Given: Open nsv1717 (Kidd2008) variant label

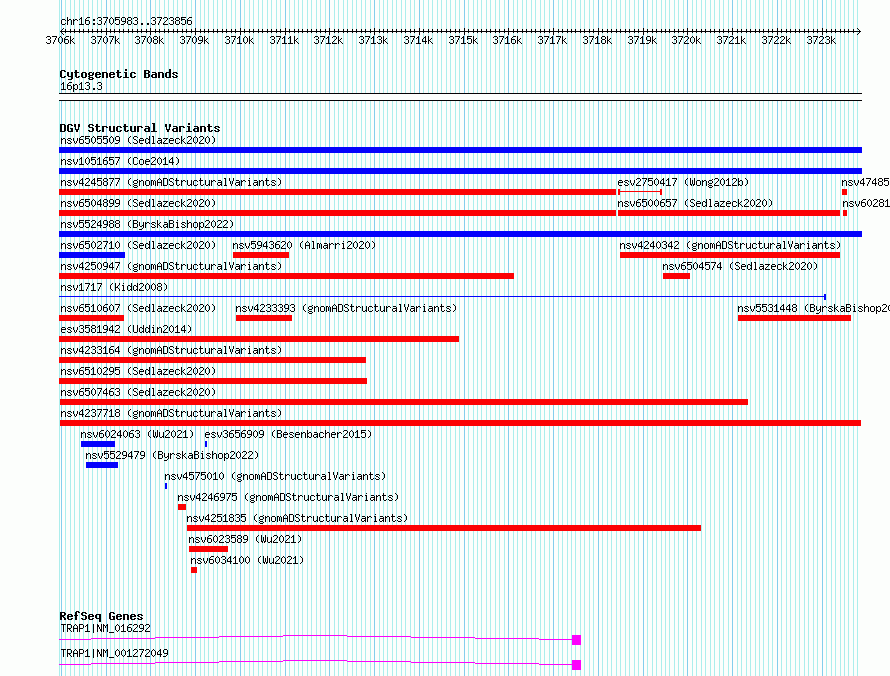Looking at the screenshot, I should pos(114,287).
